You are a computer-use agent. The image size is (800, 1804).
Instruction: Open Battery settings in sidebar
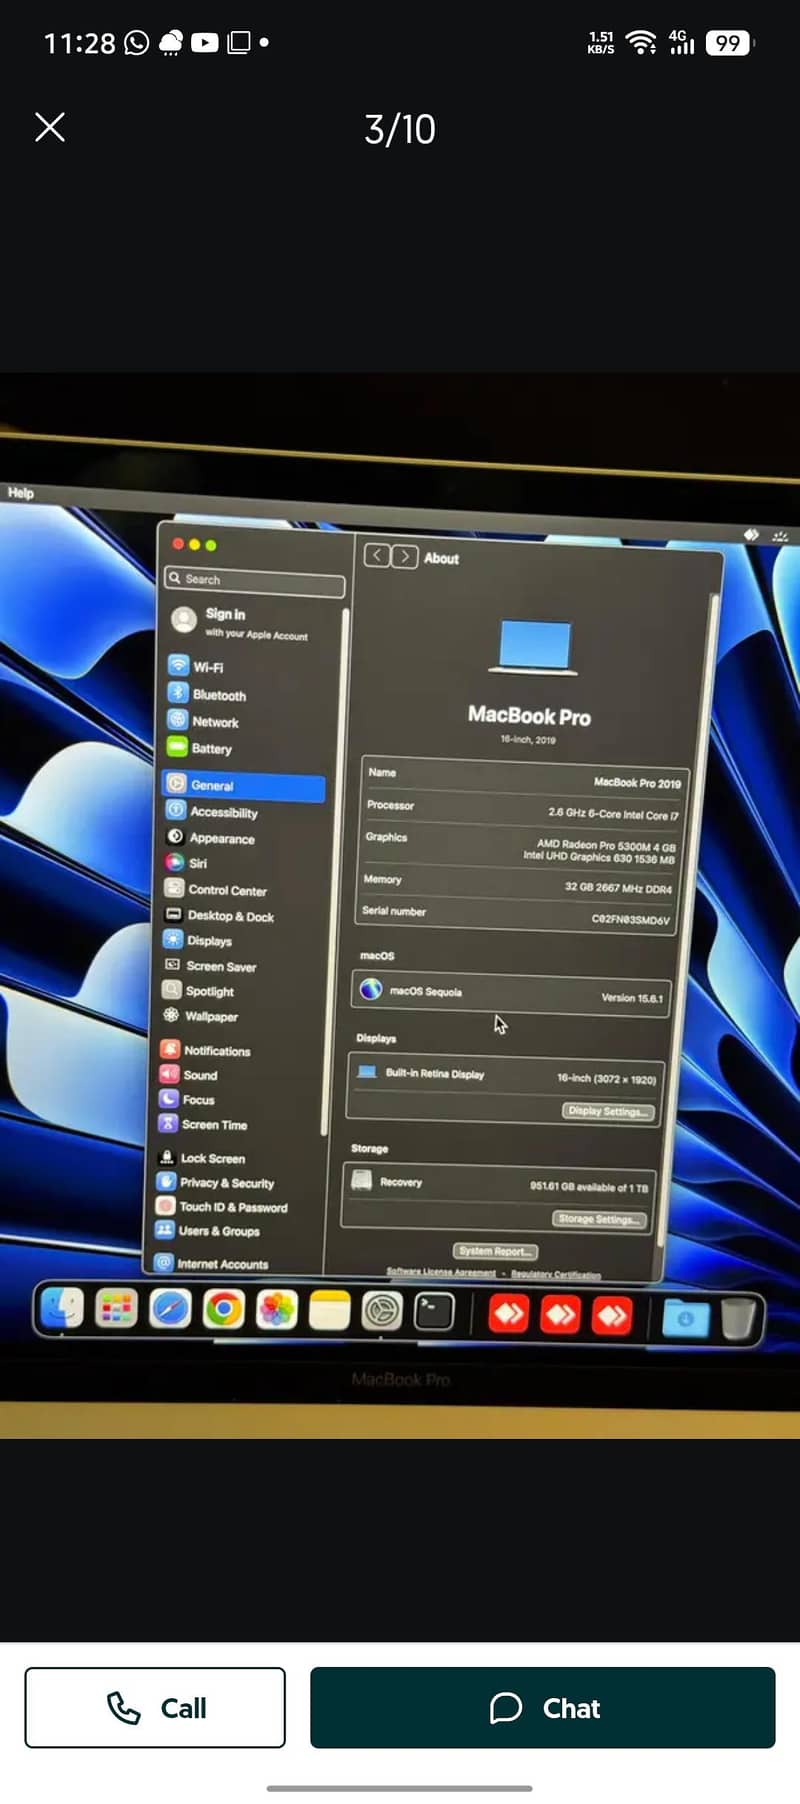pos(199,748)
